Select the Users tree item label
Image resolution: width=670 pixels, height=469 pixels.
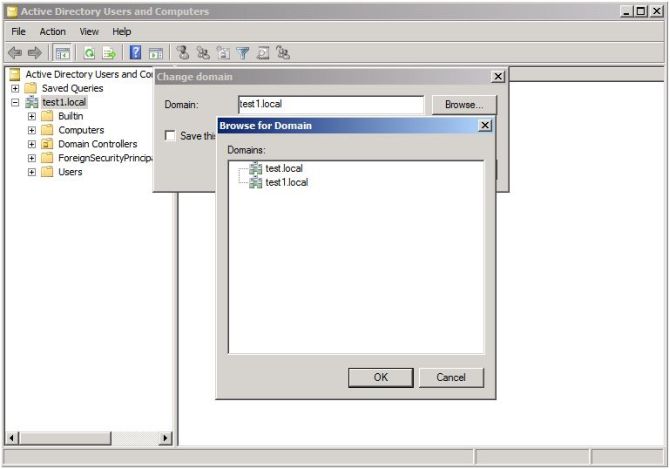[x=70, y=172]
